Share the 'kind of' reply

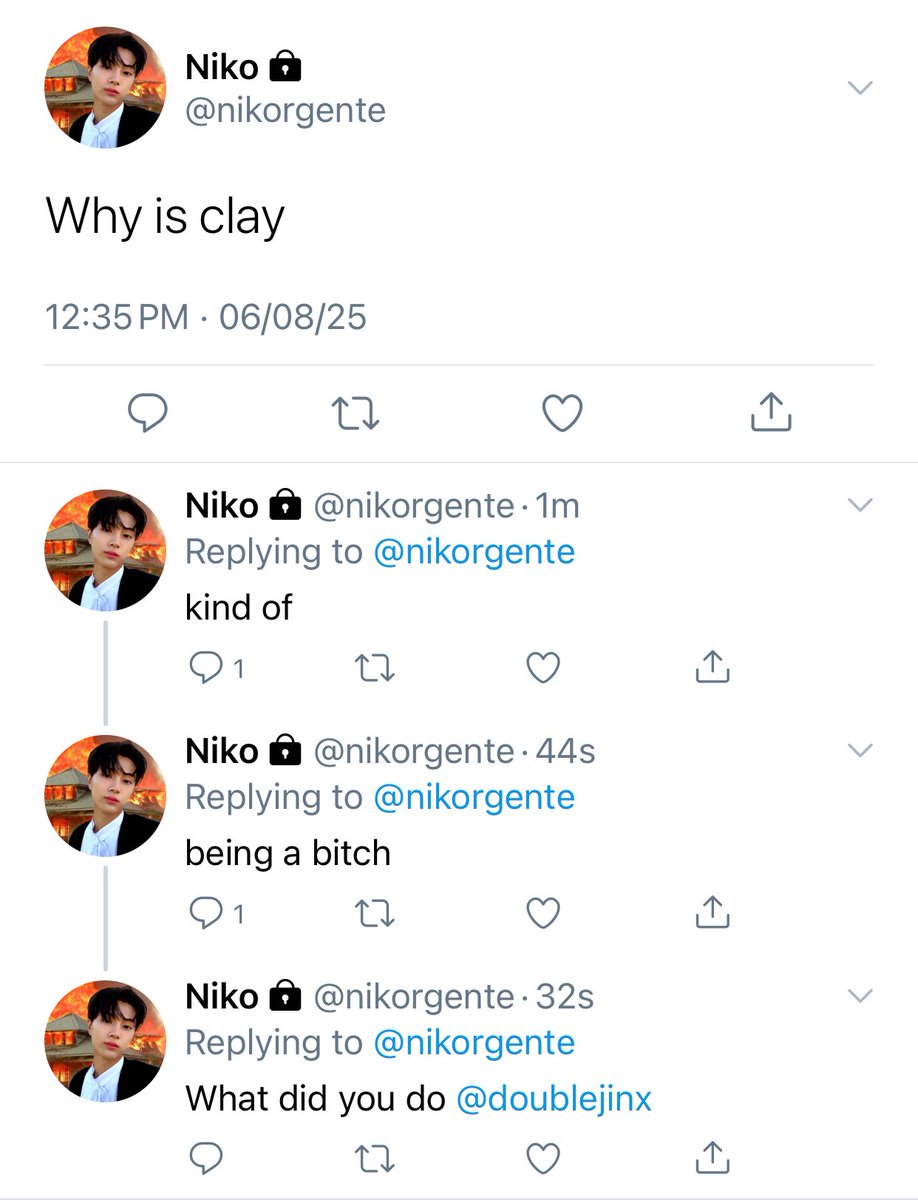point(712,666)
